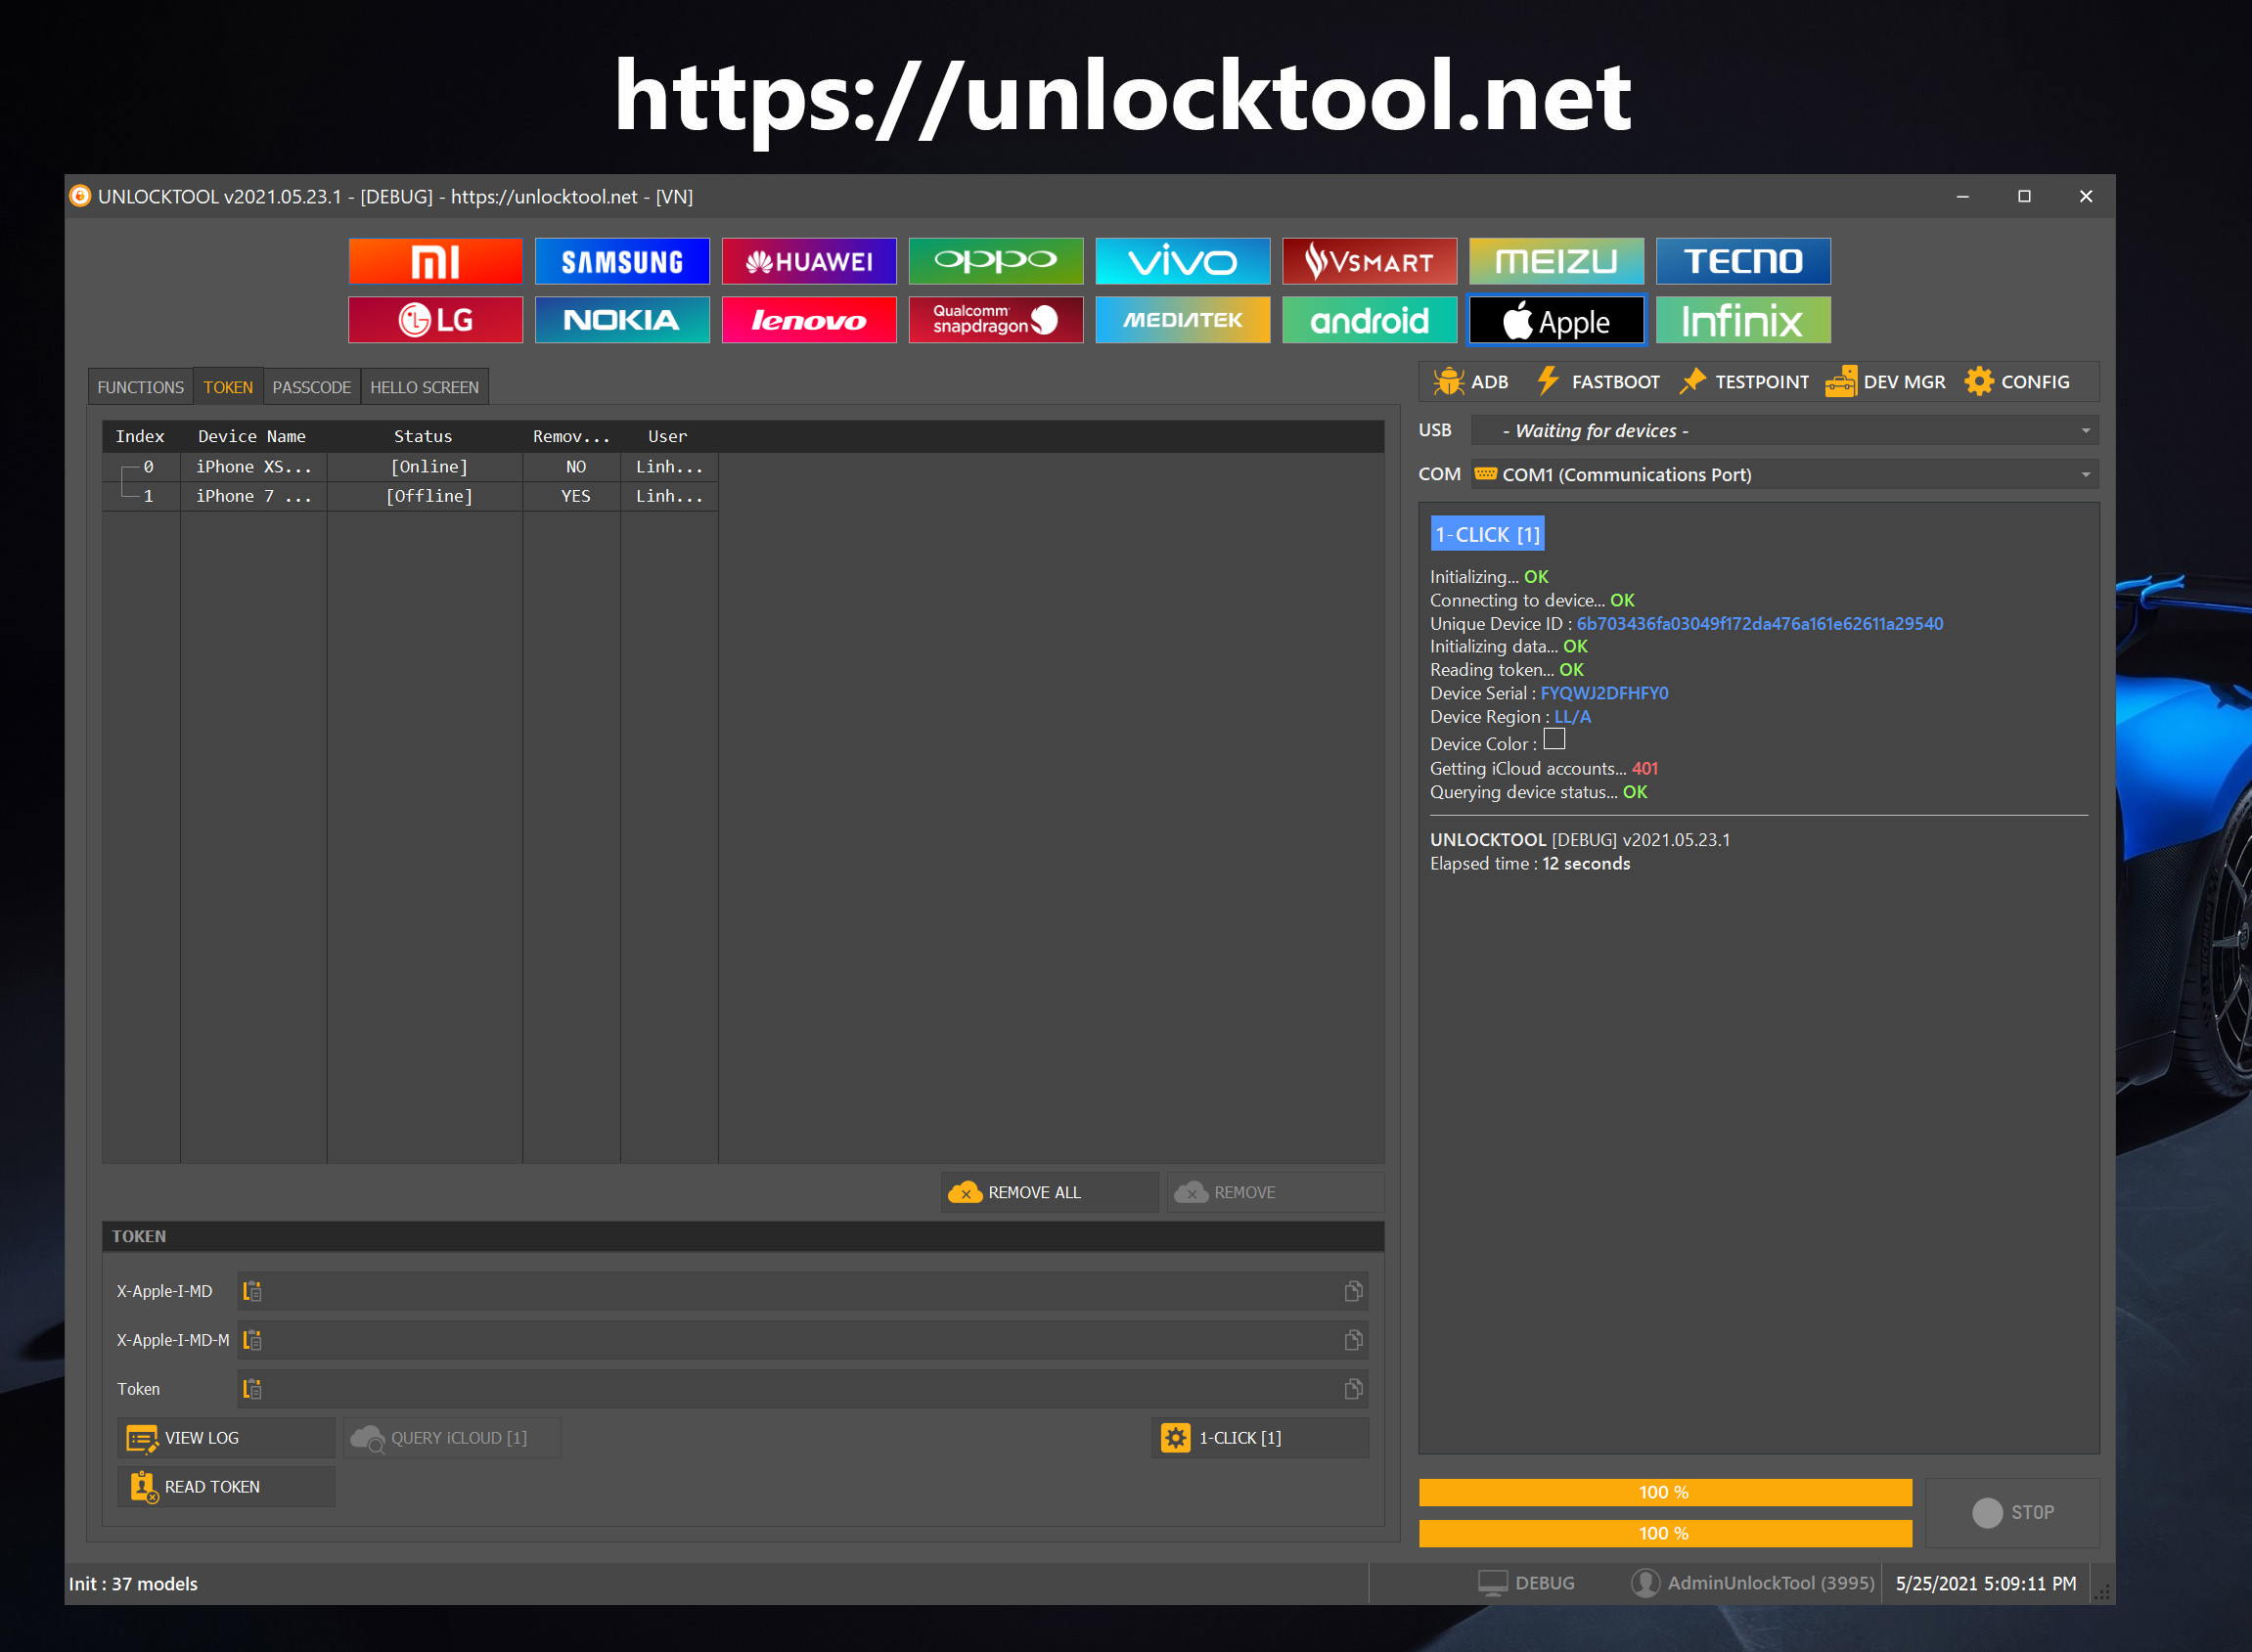This screenshot has width=2252, height=1652.
Task: Click the Device Name column header
Action: 252,436
